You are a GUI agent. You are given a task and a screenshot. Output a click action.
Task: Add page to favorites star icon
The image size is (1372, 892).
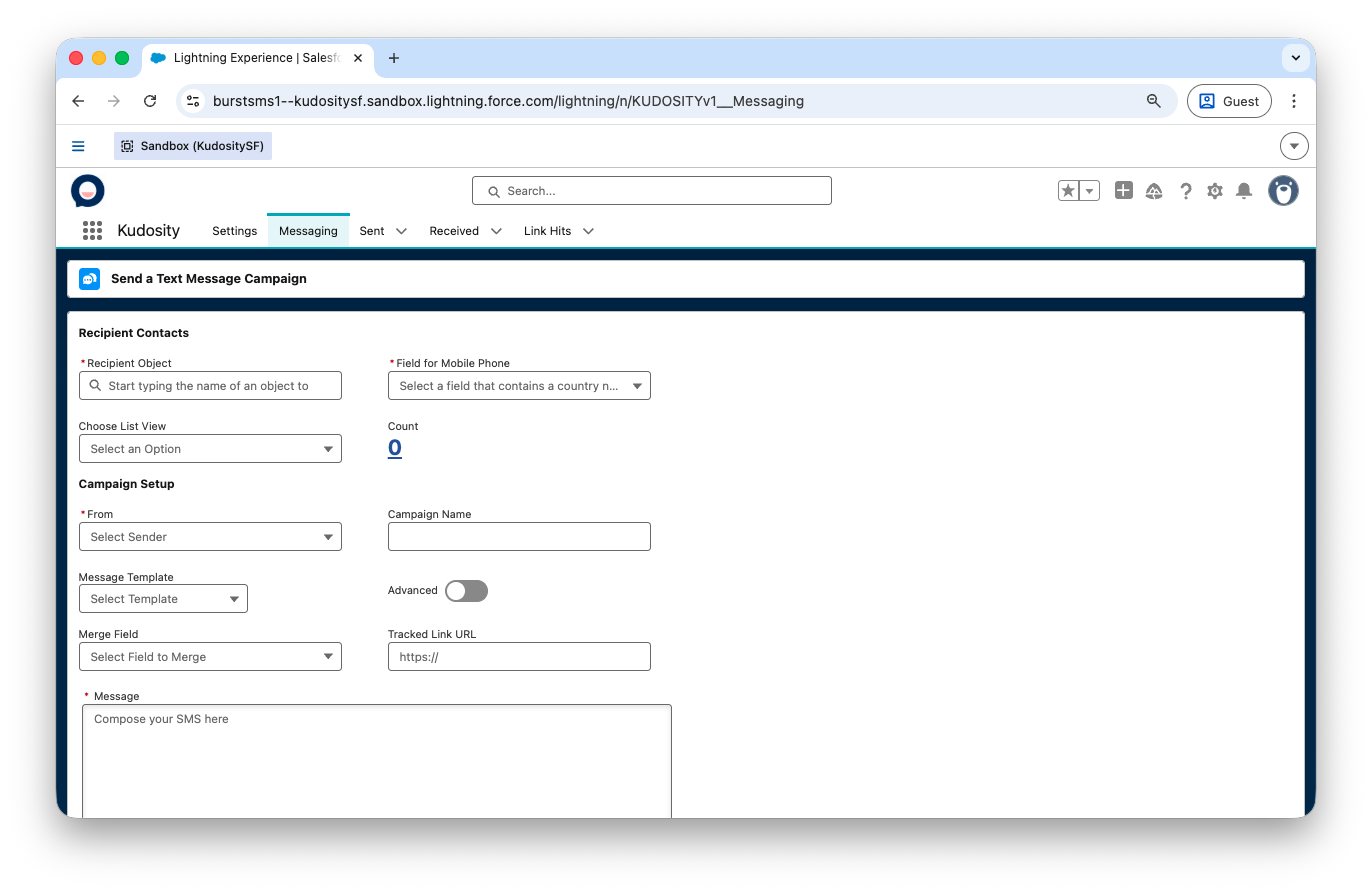[x=1069, y=191]
